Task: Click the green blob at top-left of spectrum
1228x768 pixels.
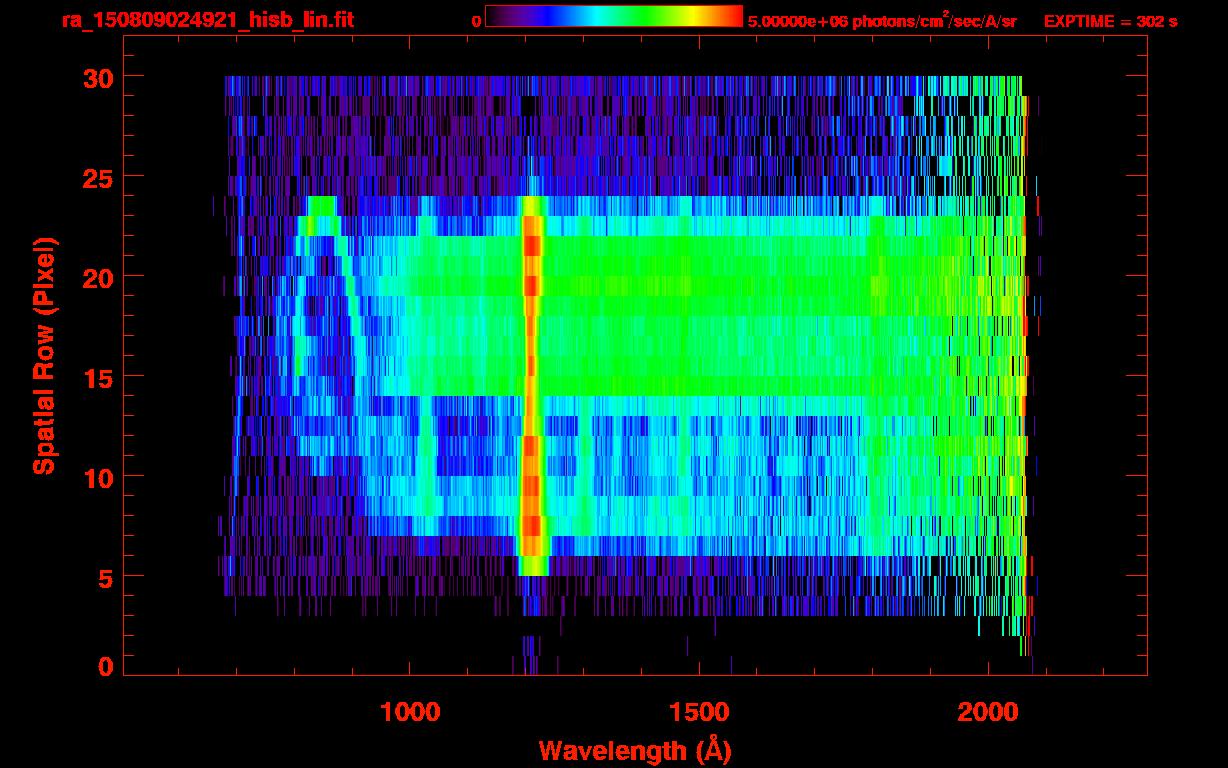Action: click(x=322, y=208)
